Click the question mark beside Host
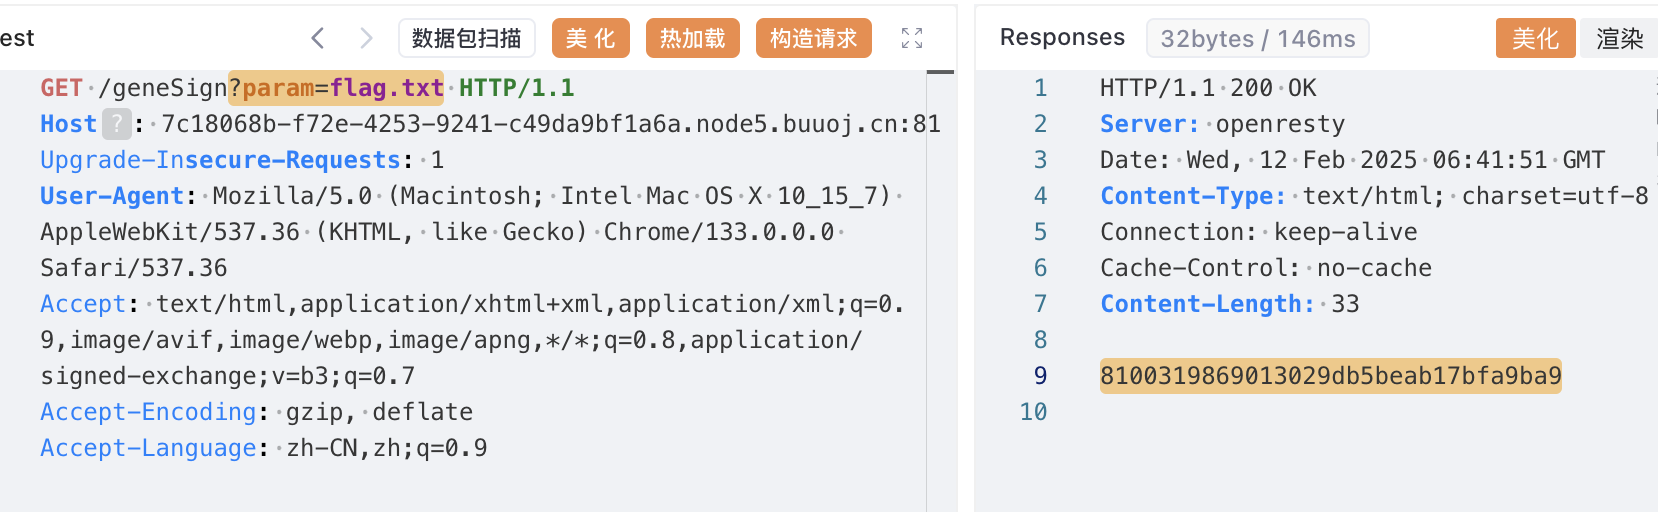 (x=117, y=124)
